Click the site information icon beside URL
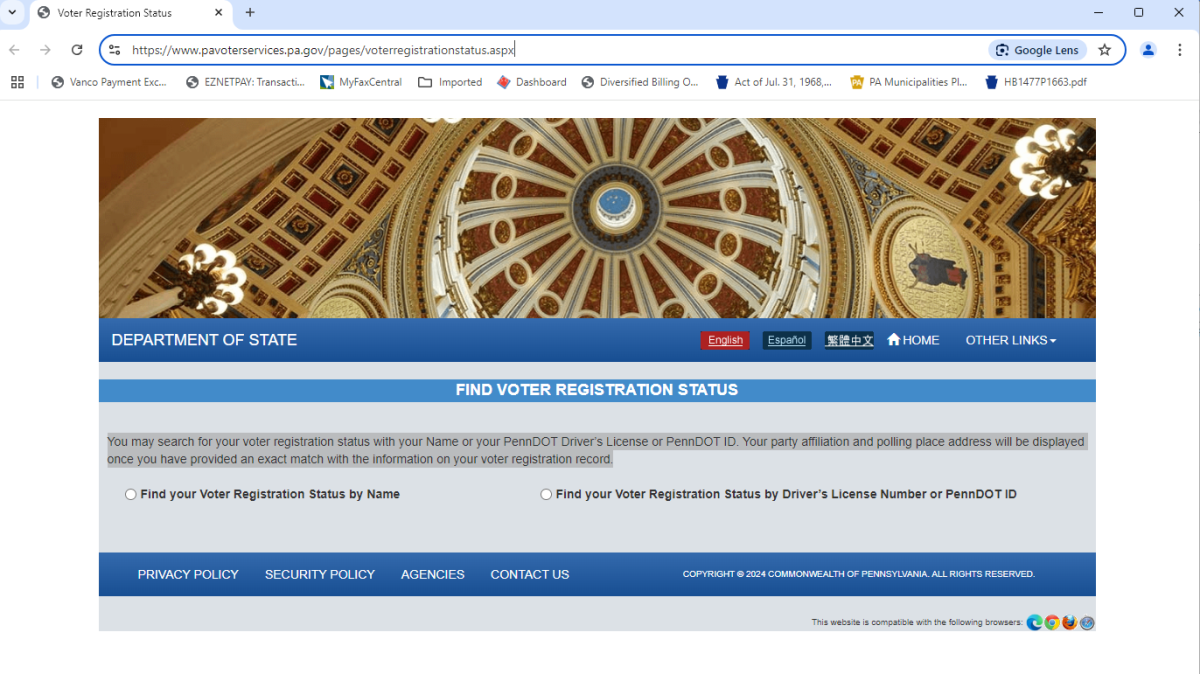 115,50
